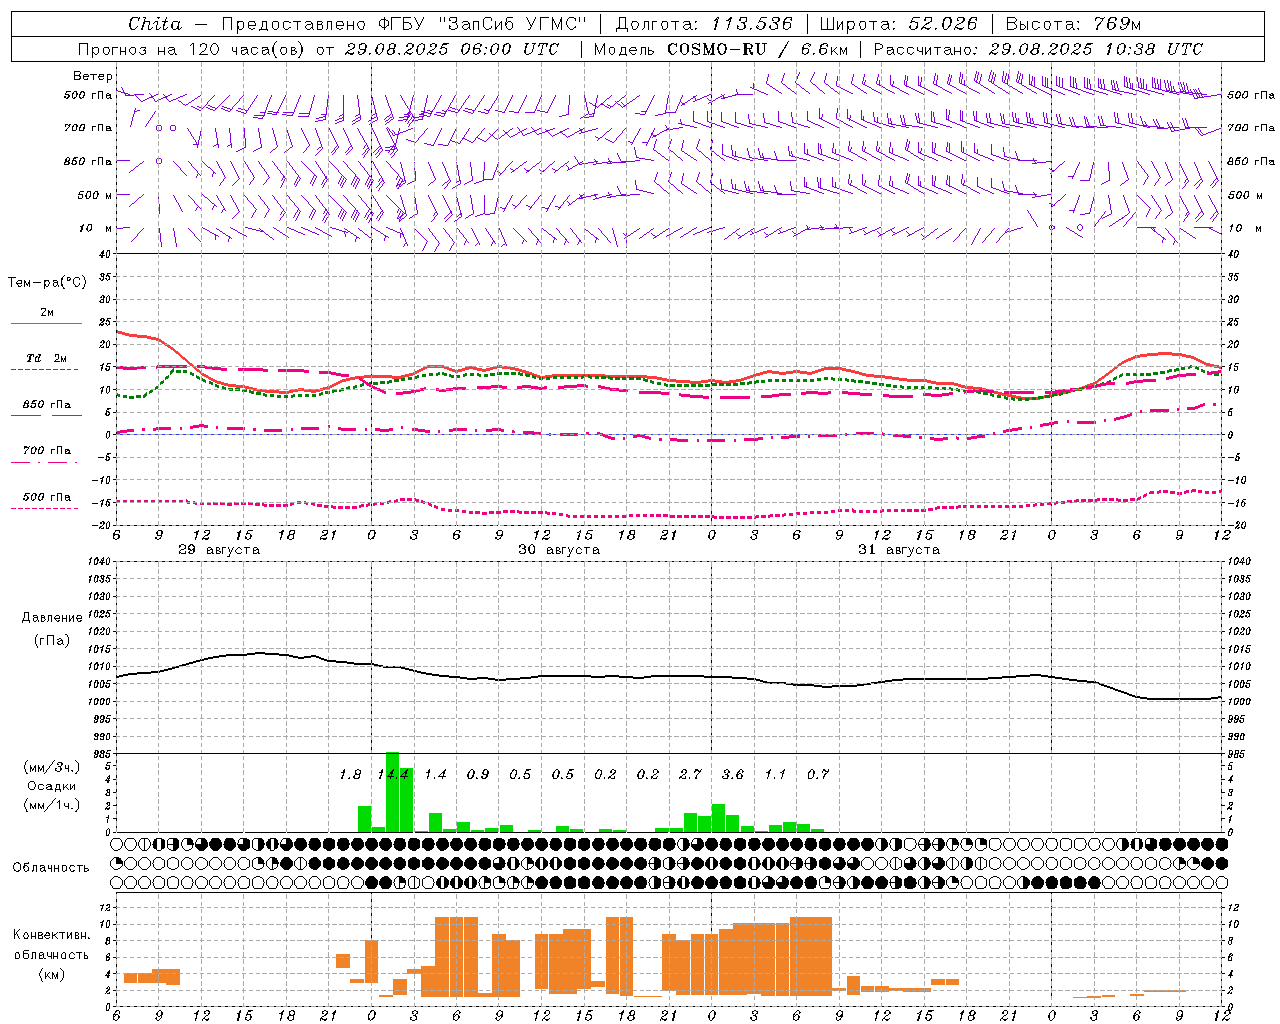Click the station name Chita in header
The width and height of the screenshot is (1280, 1024).
coord(155,24)
